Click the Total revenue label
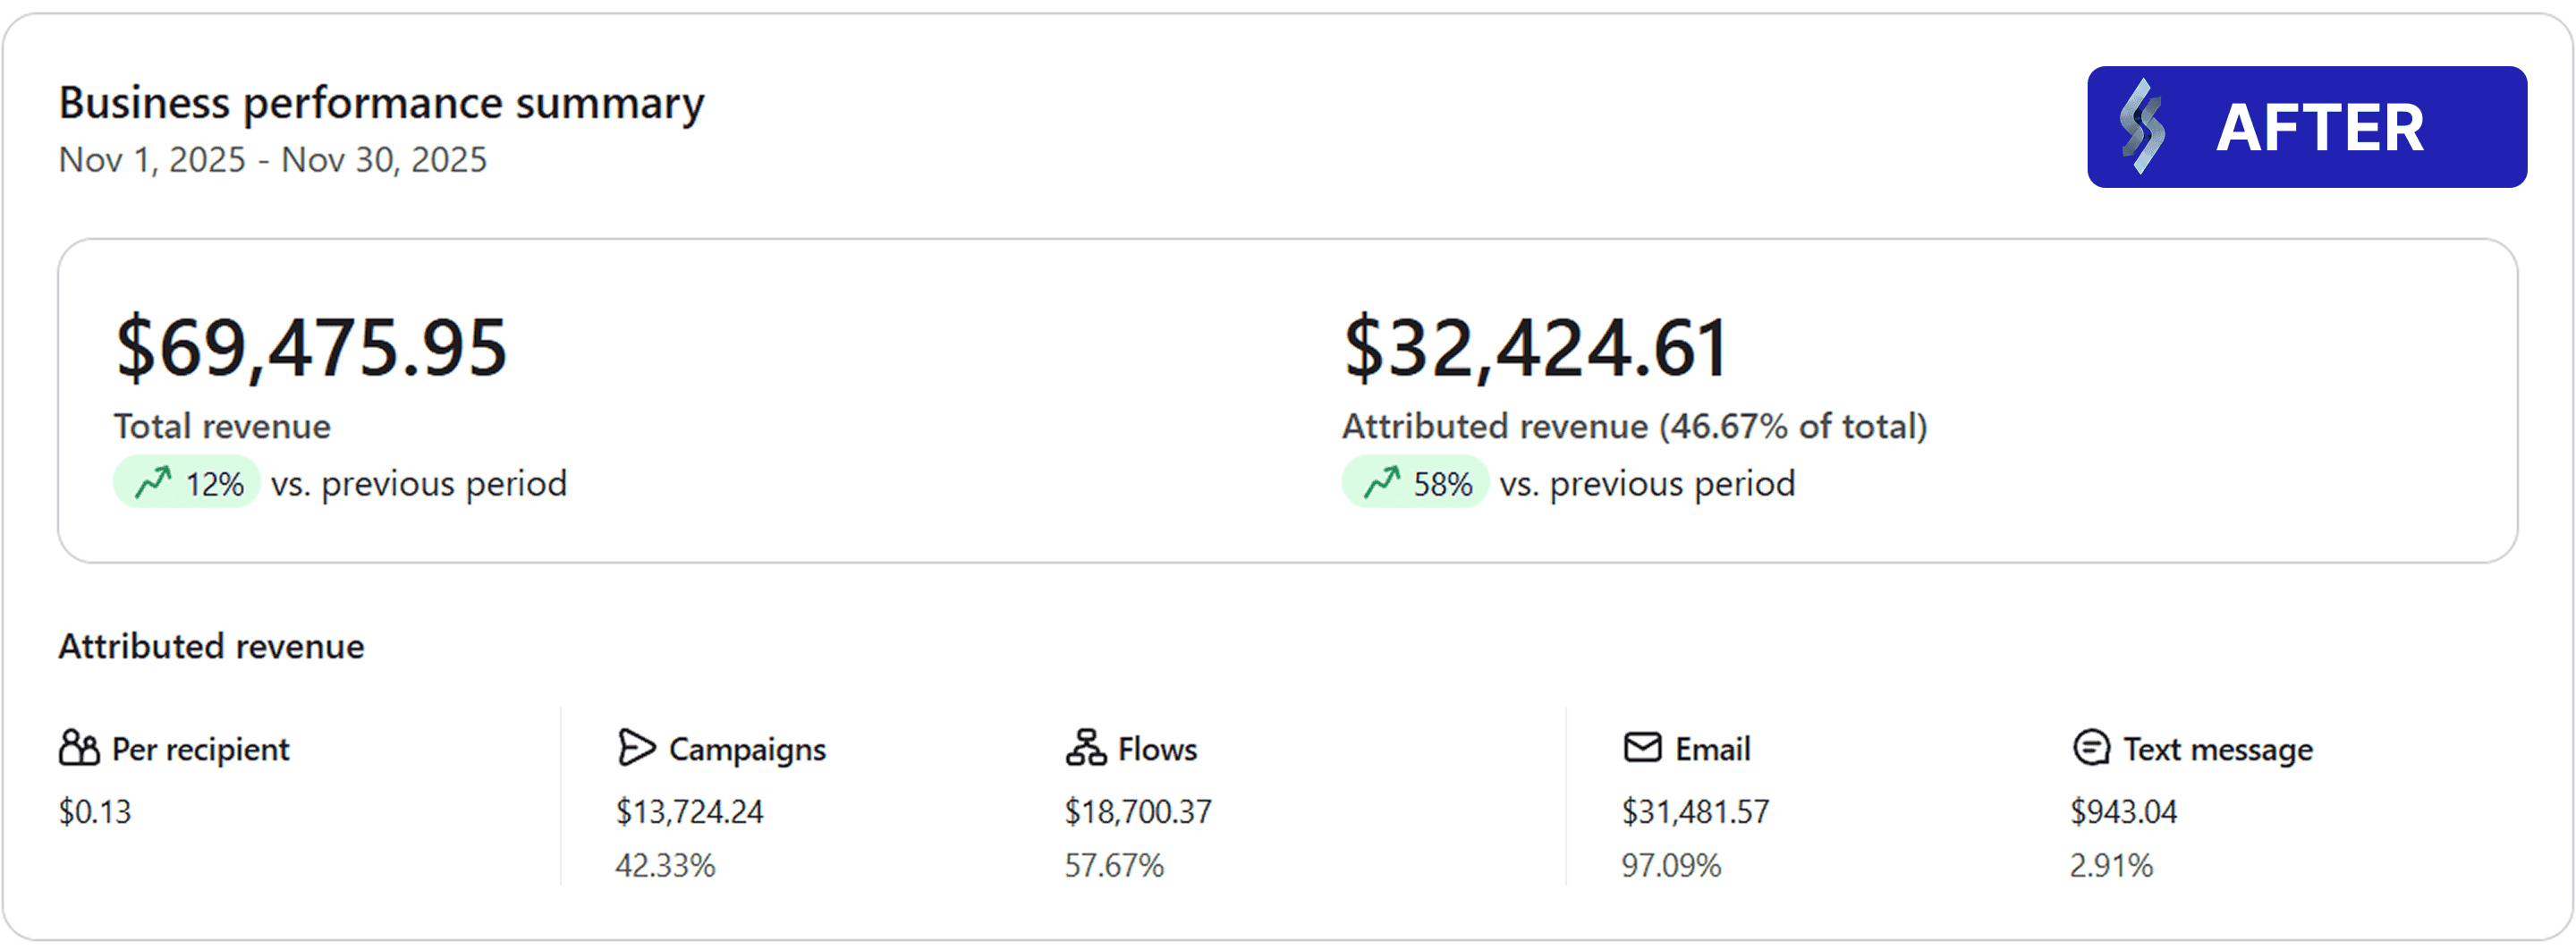The height and width of the screenshot is (950, 2576). click(x=222, y=427)
